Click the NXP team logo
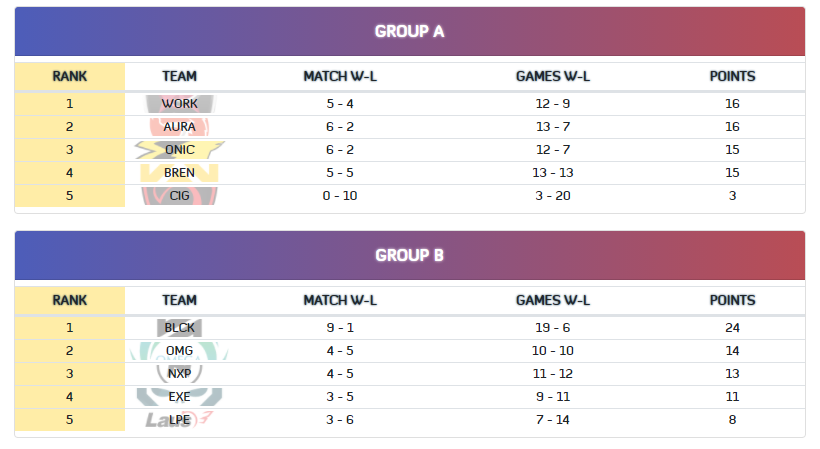Screen dimensions: 820x449 click(x=179, y=374)
